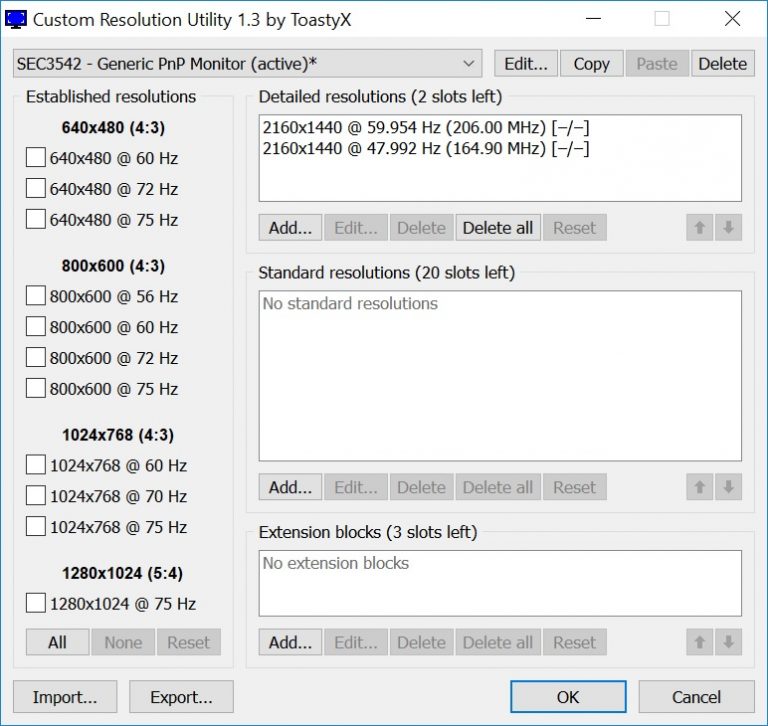Open the Export... dialog

[181, 697]
